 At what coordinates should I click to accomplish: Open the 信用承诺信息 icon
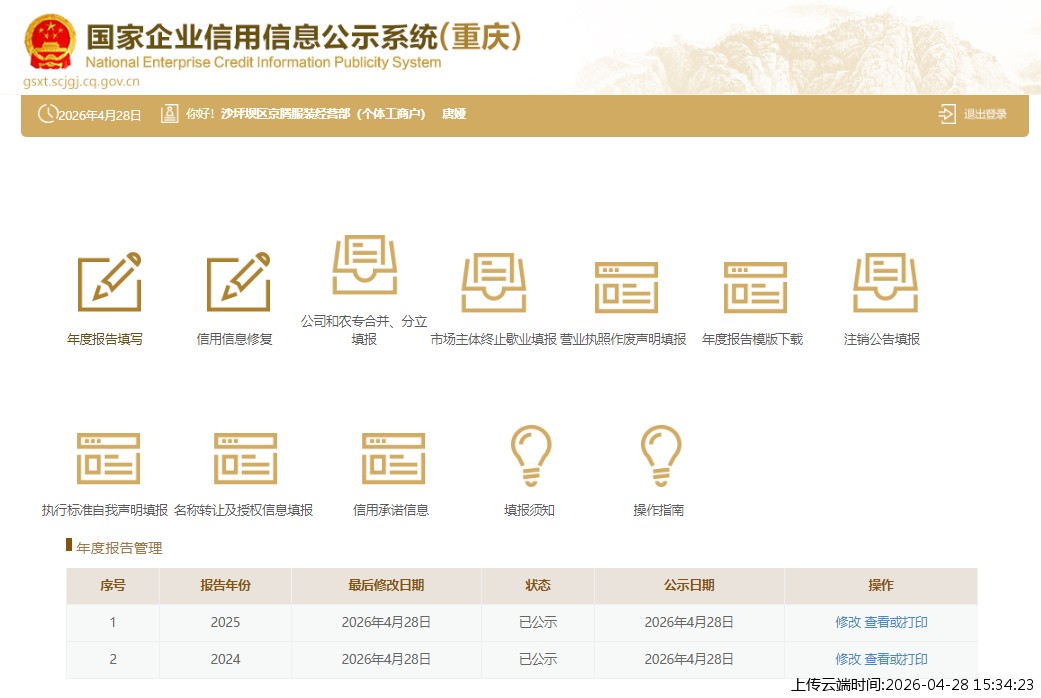393,458
